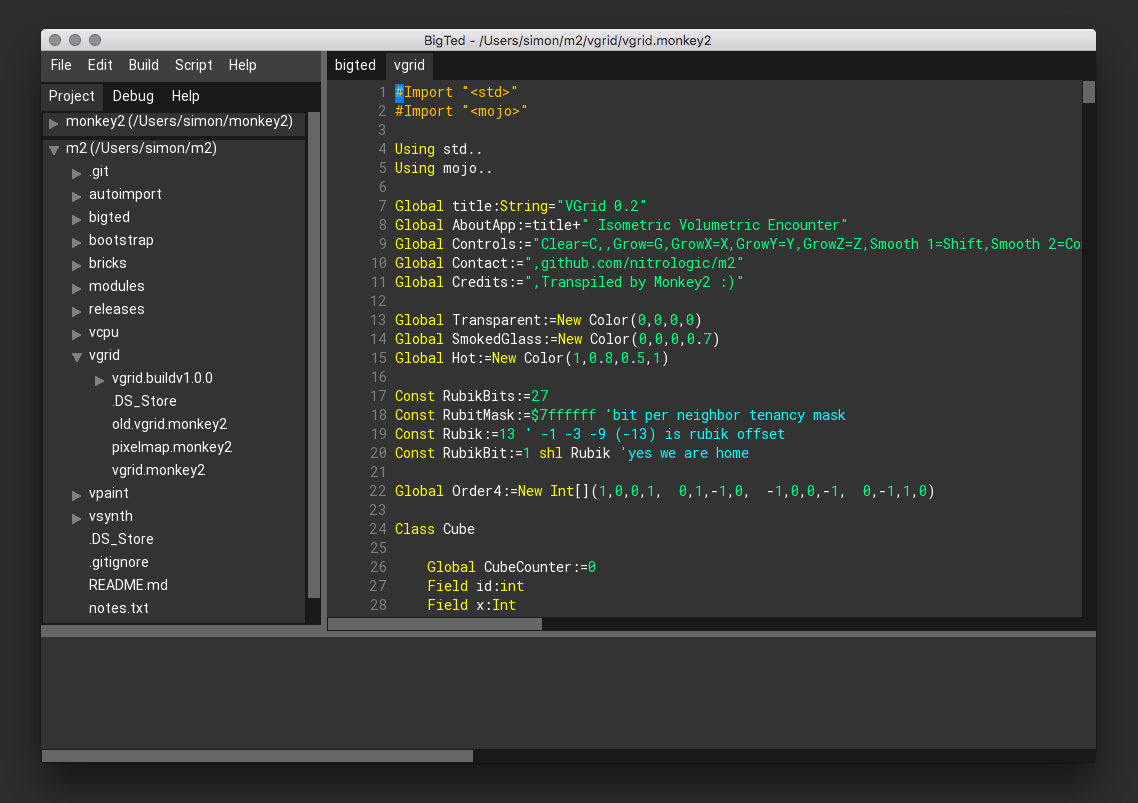
Task: Click the code editor vertical scrollbar thumb
Action: point(1089,92)
